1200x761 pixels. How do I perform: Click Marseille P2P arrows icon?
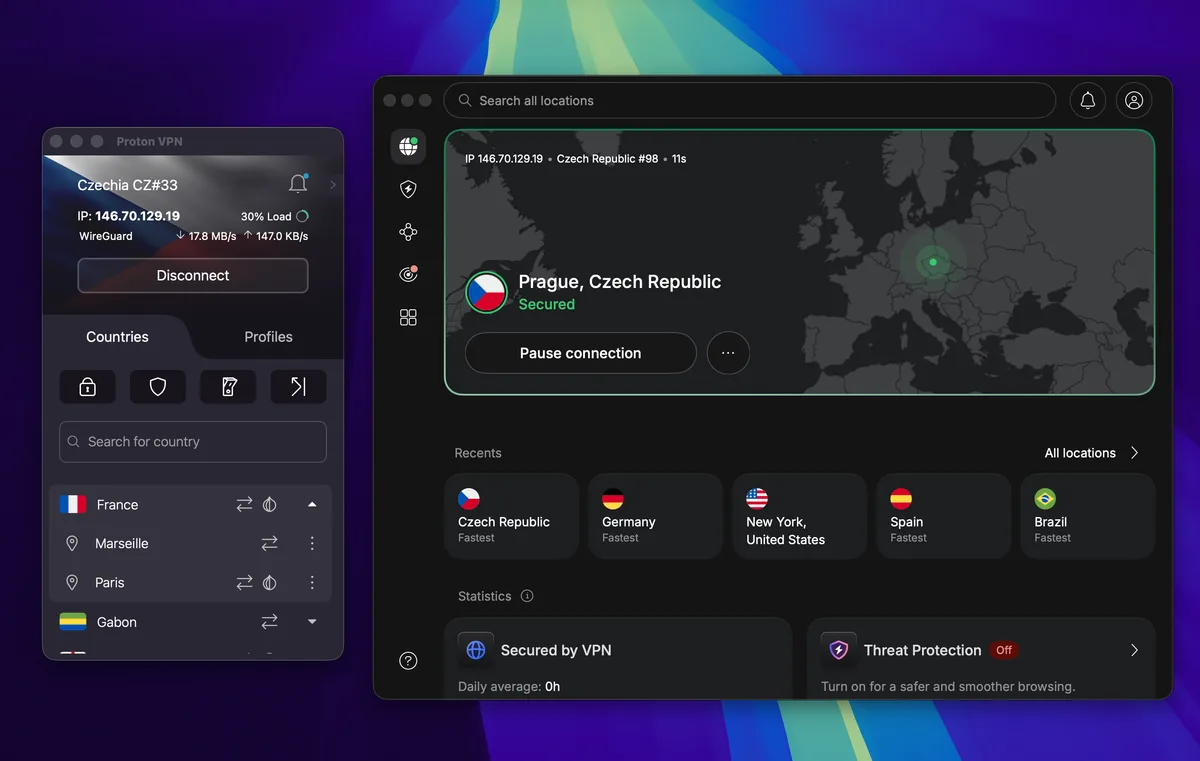[269, 544]
